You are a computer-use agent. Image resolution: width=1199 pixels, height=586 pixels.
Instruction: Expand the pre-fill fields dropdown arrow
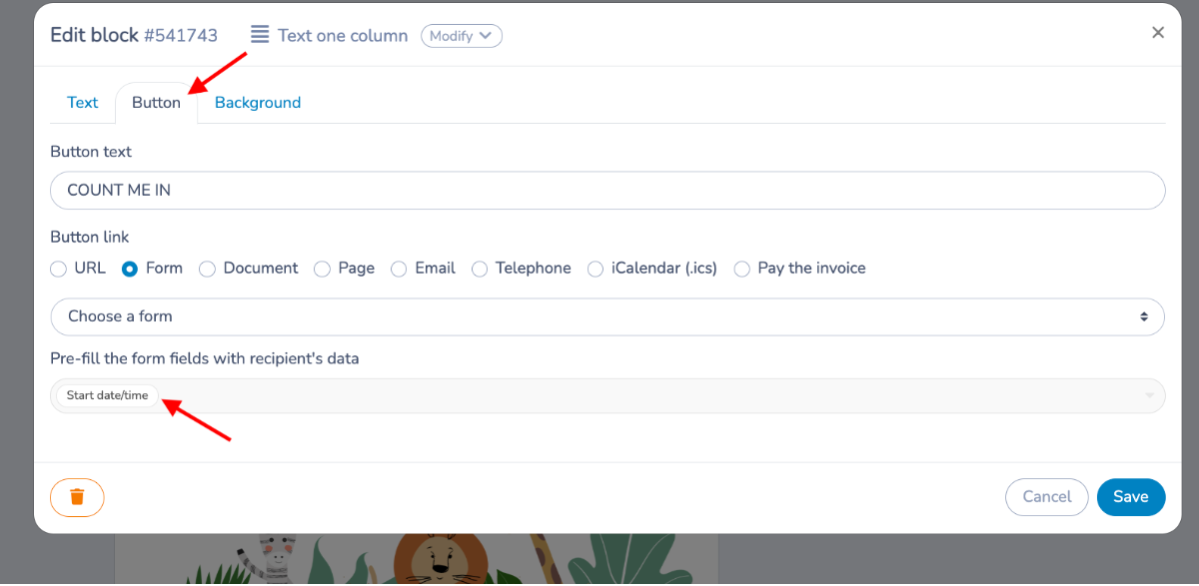coord(1149,396)
